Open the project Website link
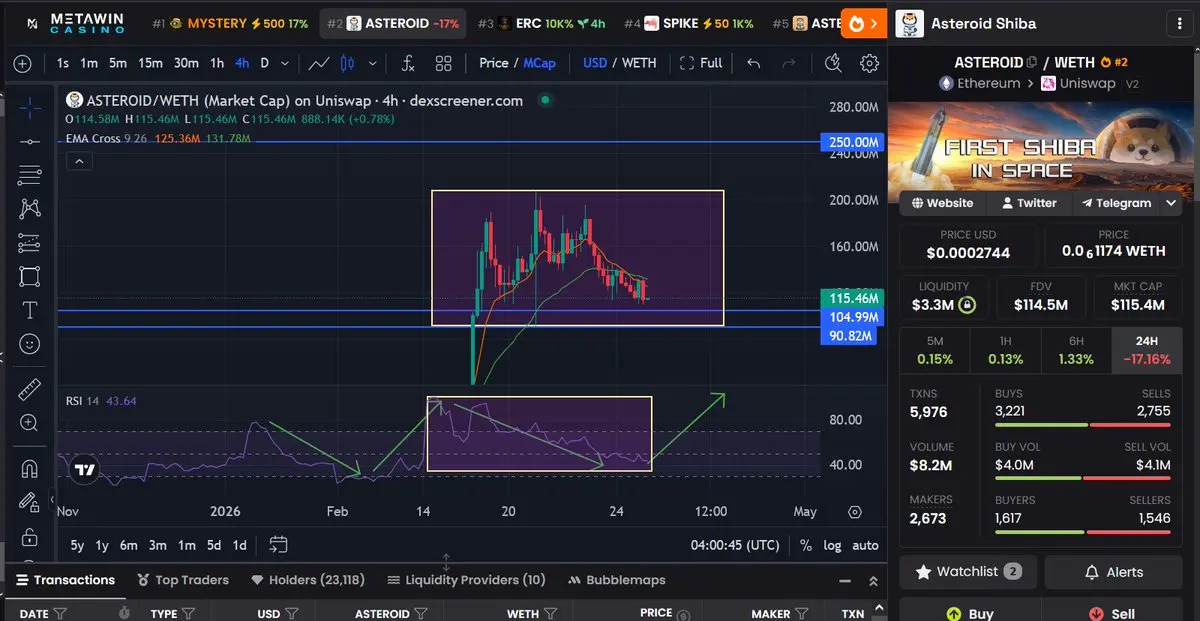 coord(942,203)
